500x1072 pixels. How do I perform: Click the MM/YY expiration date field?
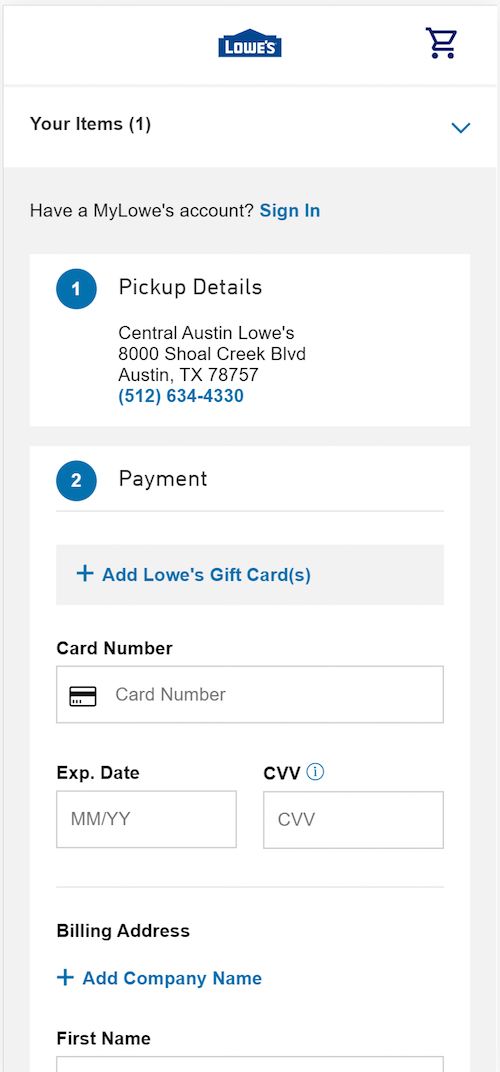(x=146, y=819)
